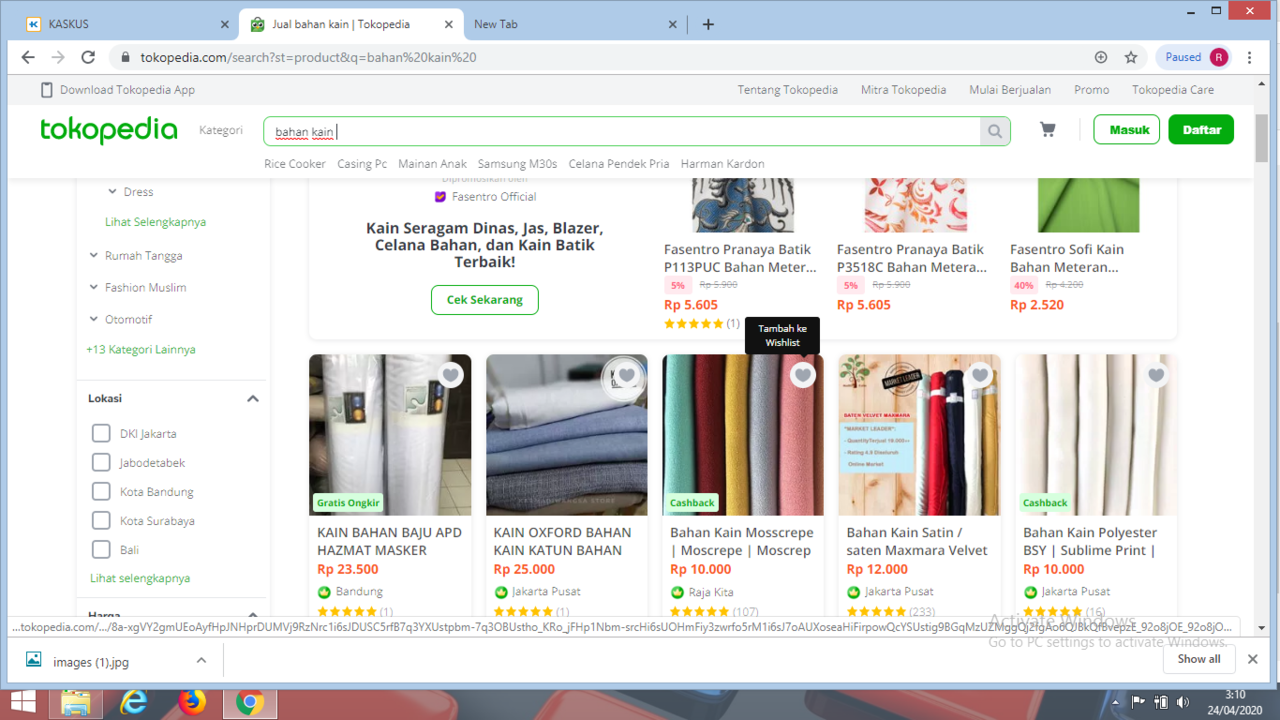Open images (1).jpg download options arrow

pyautogui.click(x=201, y=660)
